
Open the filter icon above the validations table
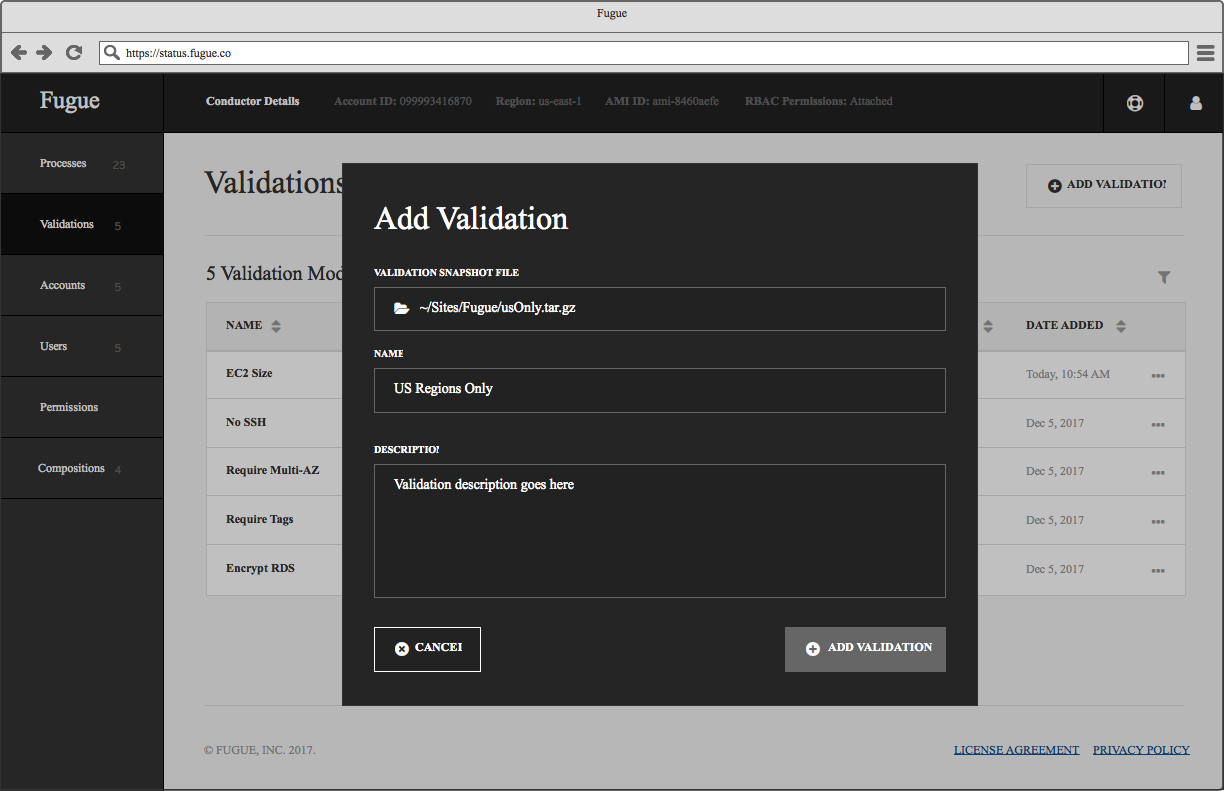[x=1164, y=277]
